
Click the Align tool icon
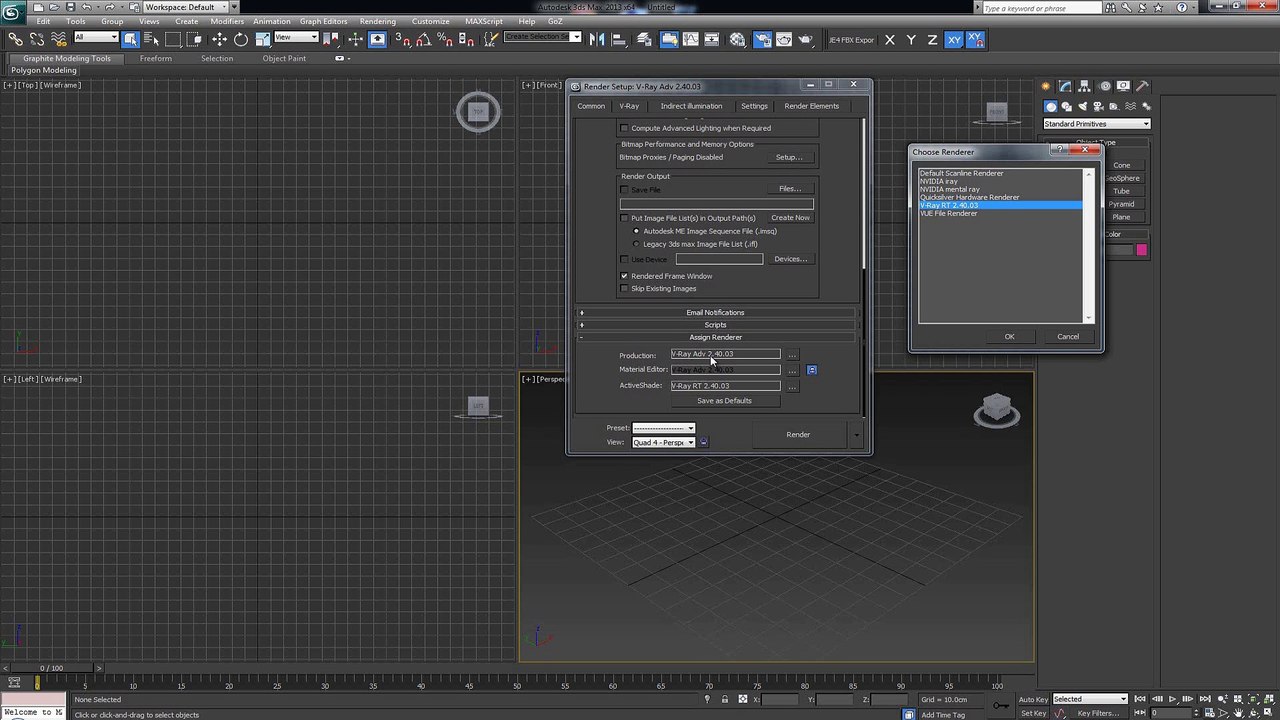pos(619,39)
